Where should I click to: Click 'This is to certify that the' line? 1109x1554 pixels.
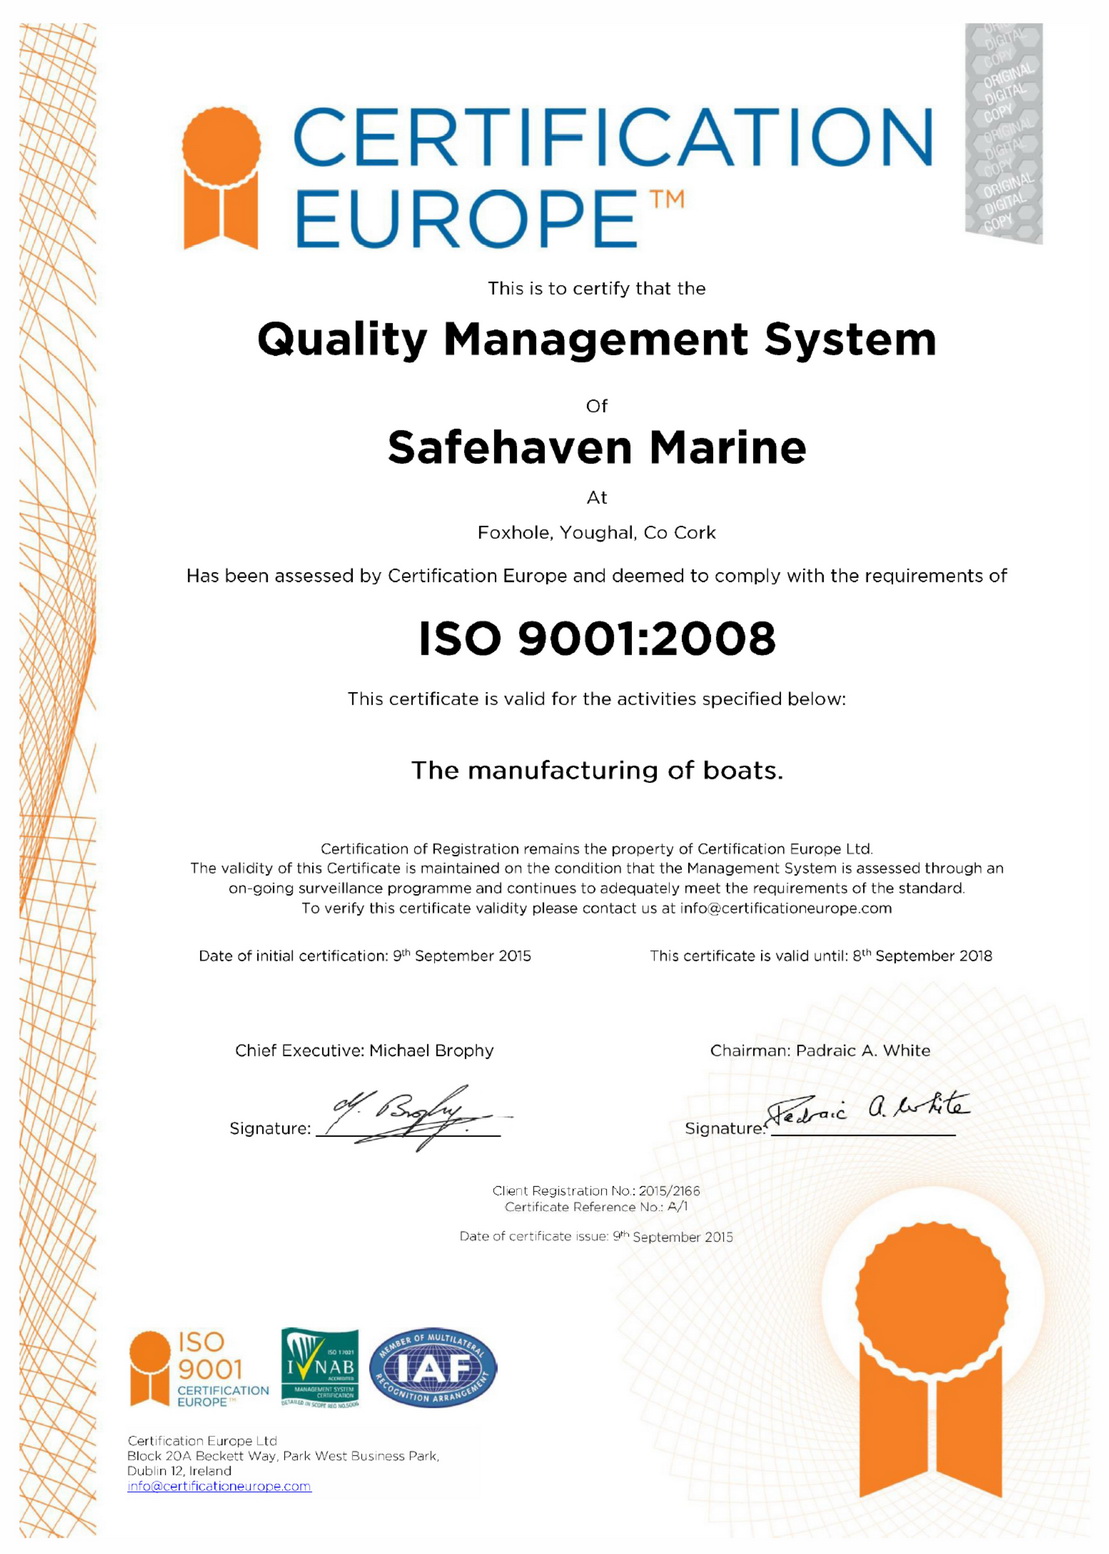coord(597,288)
